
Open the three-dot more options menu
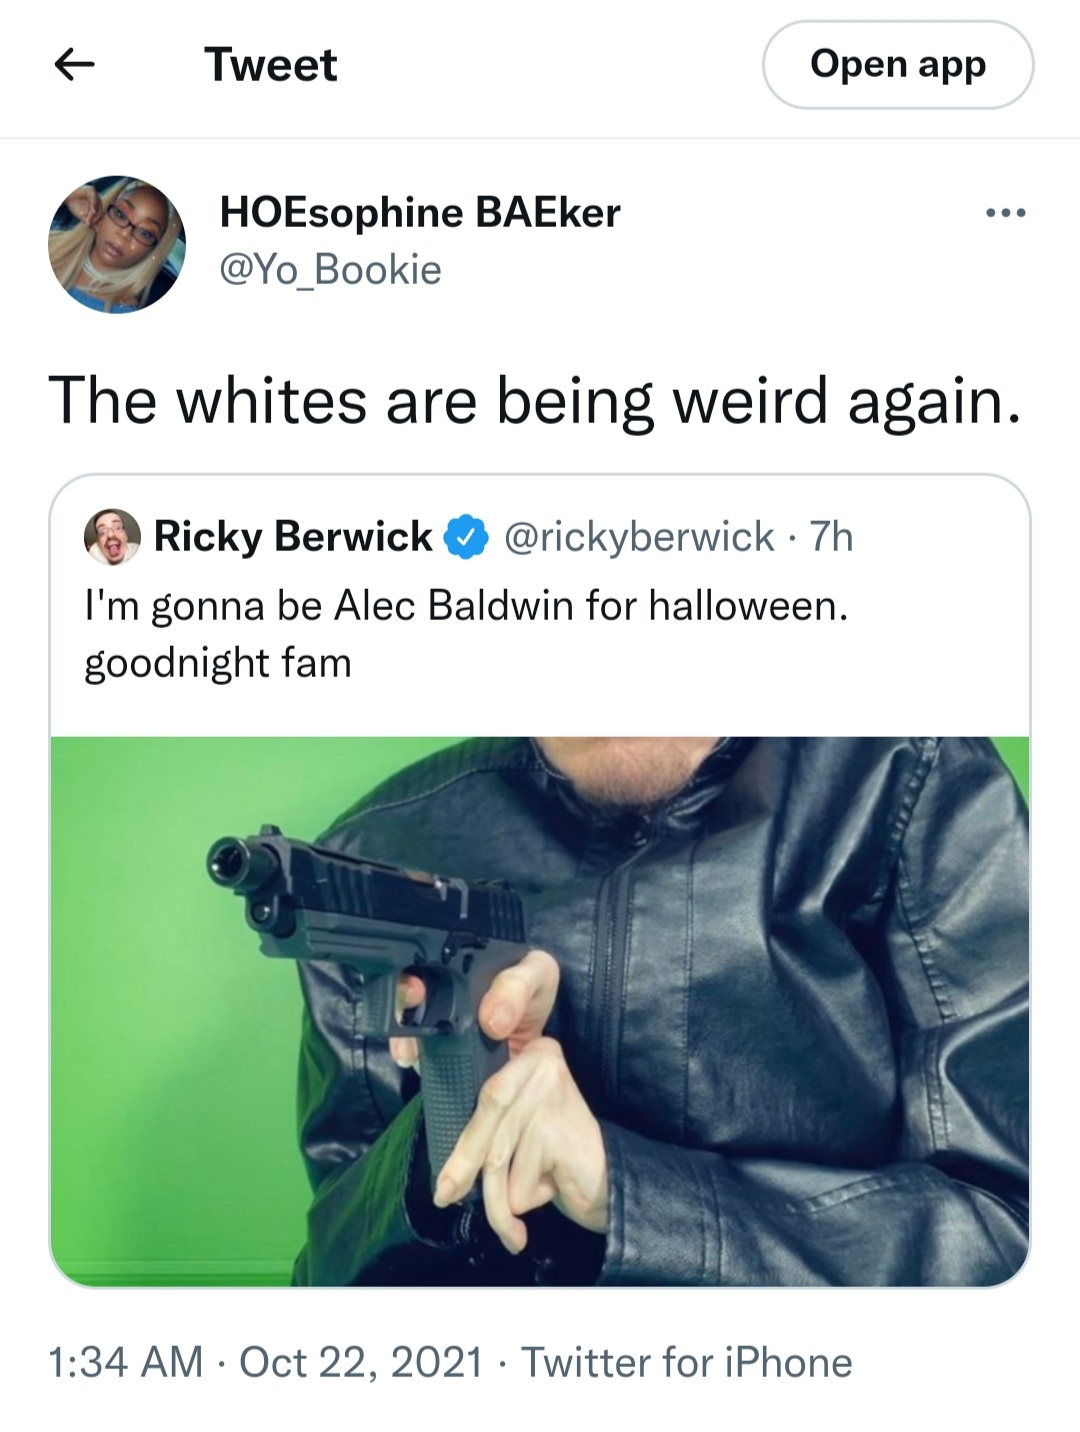coord(1005,213)
